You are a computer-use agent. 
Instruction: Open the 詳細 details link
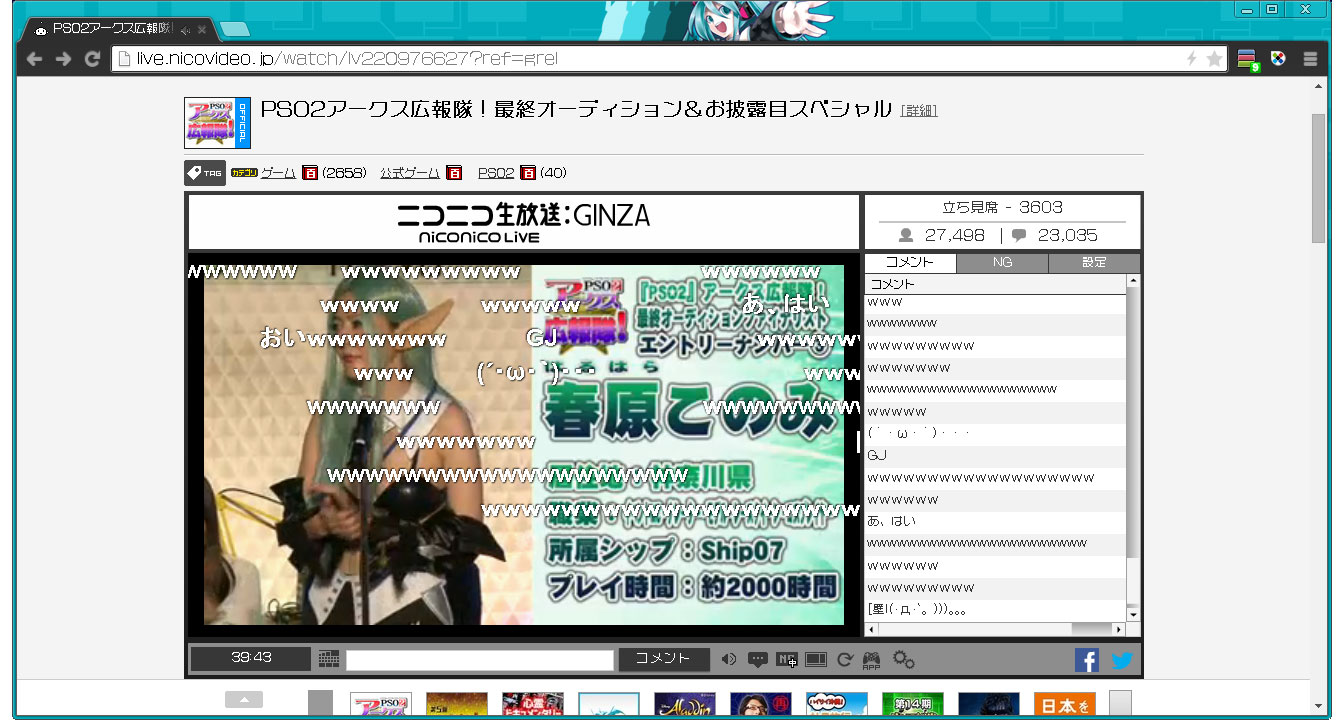tap(919, 111)
